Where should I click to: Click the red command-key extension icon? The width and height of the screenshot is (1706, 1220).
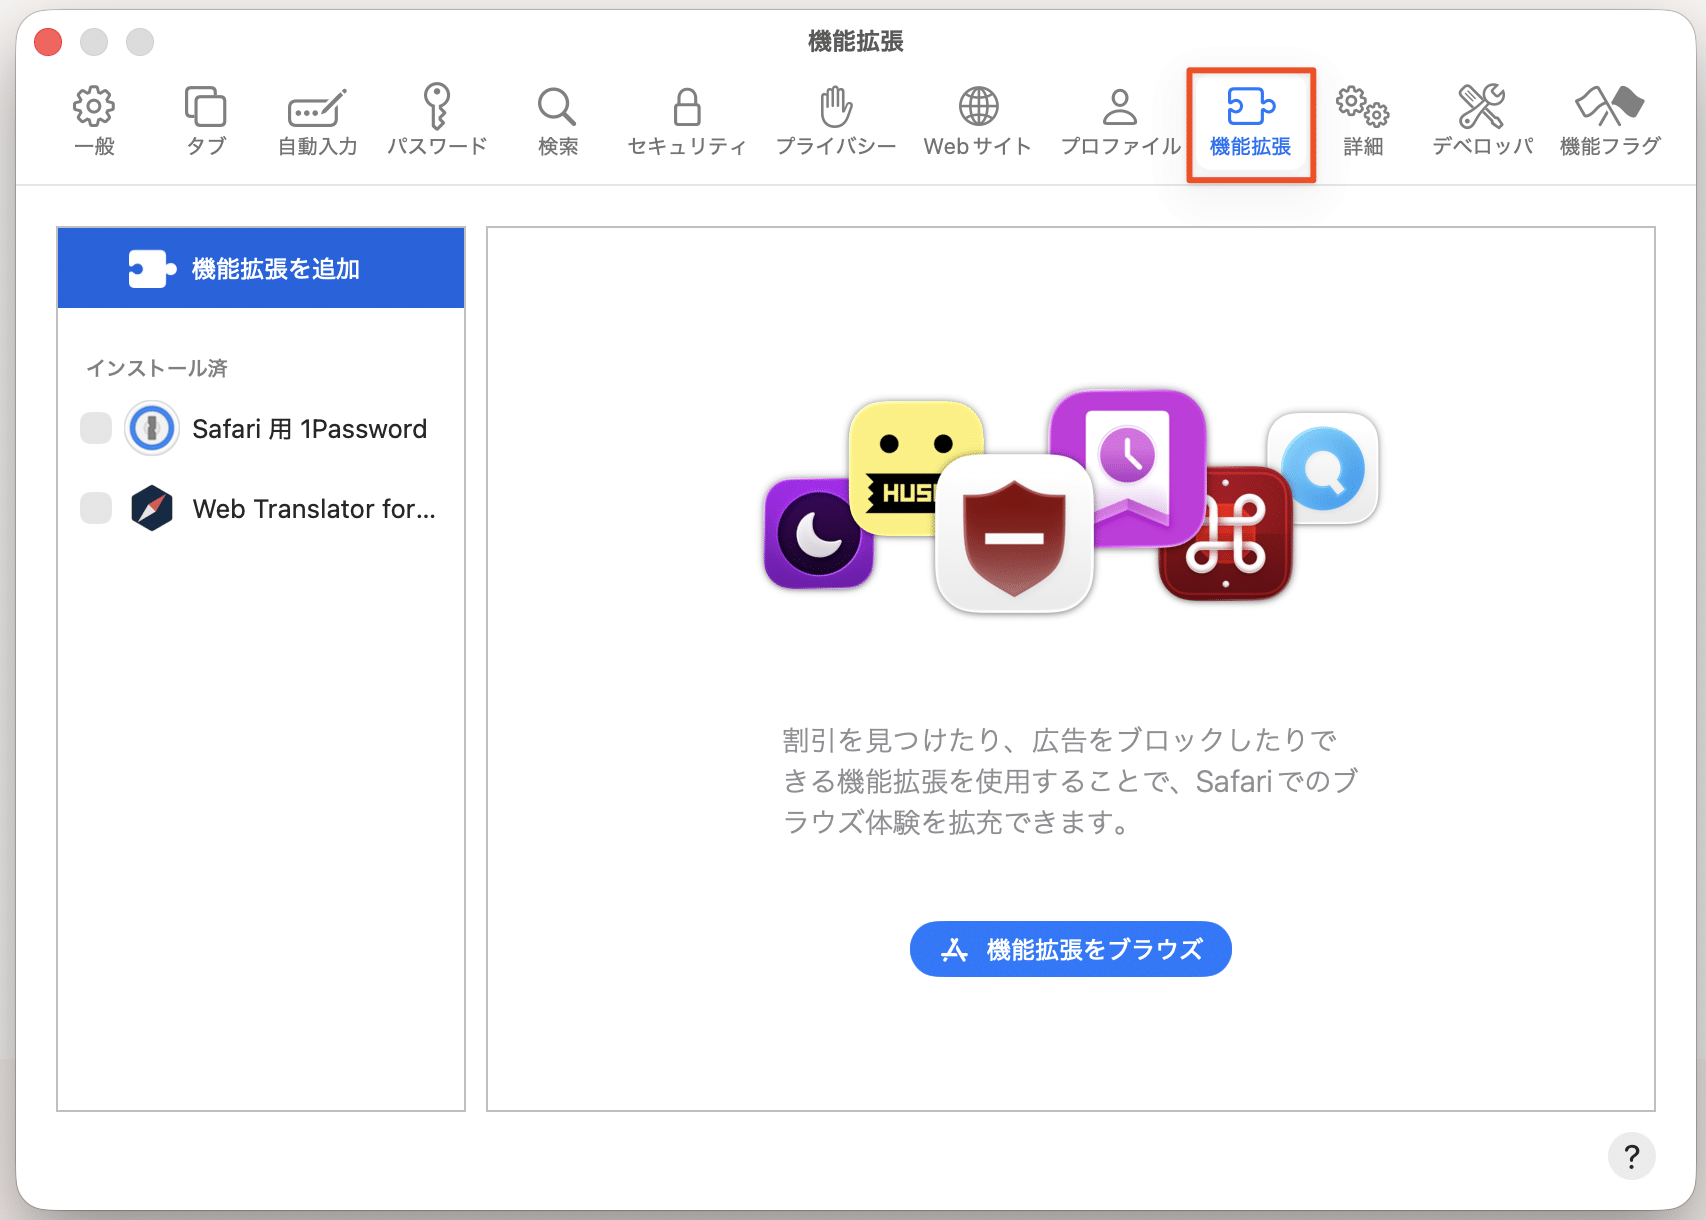click(x=1226, y=532)
